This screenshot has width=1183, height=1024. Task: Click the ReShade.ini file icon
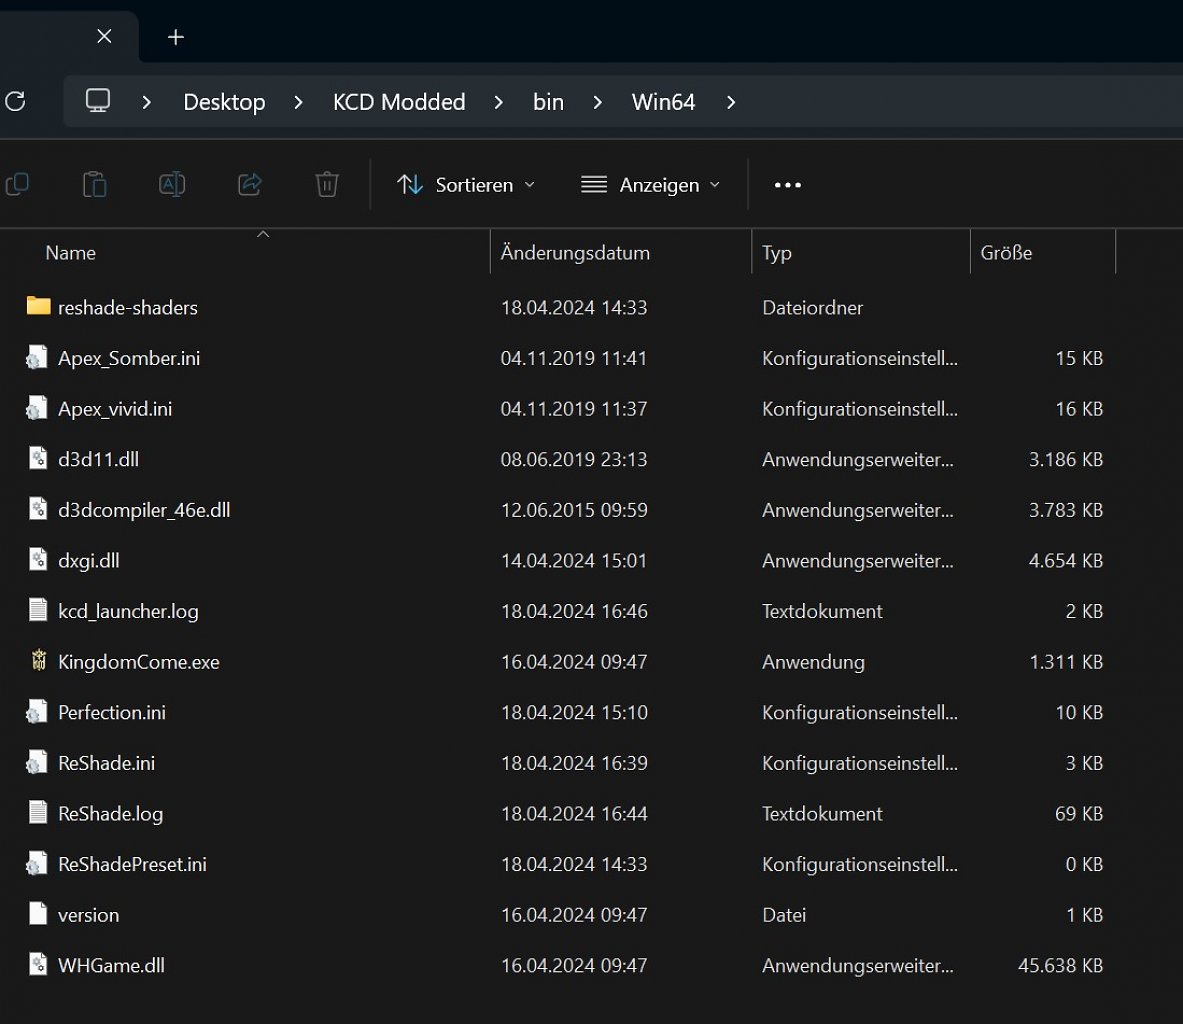point(37,761)
